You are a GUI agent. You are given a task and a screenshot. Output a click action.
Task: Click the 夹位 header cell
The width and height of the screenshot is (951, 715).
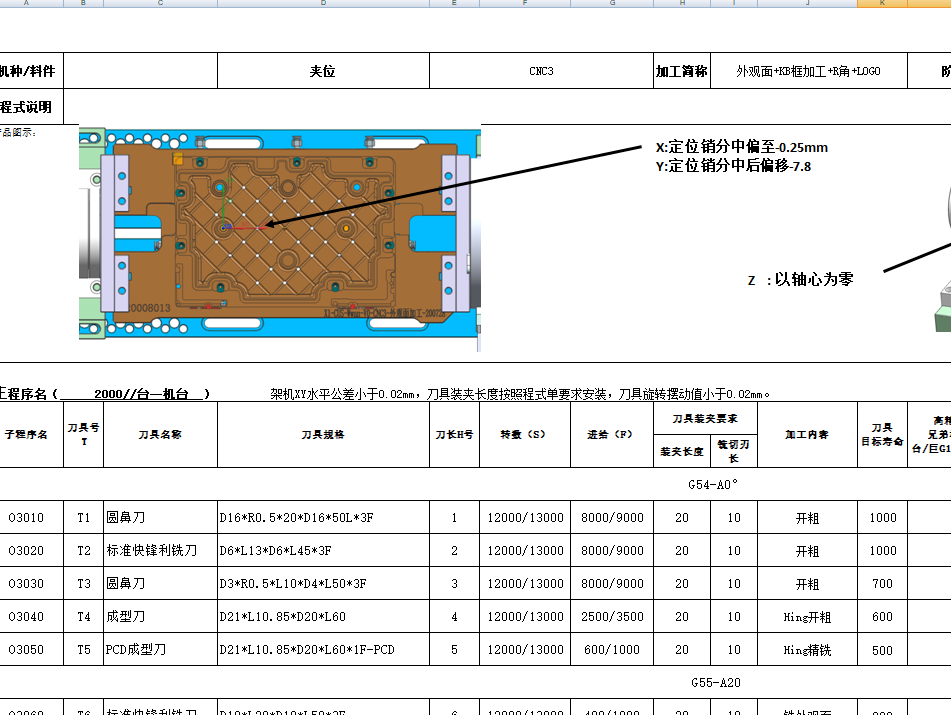(x=323, y=70)
